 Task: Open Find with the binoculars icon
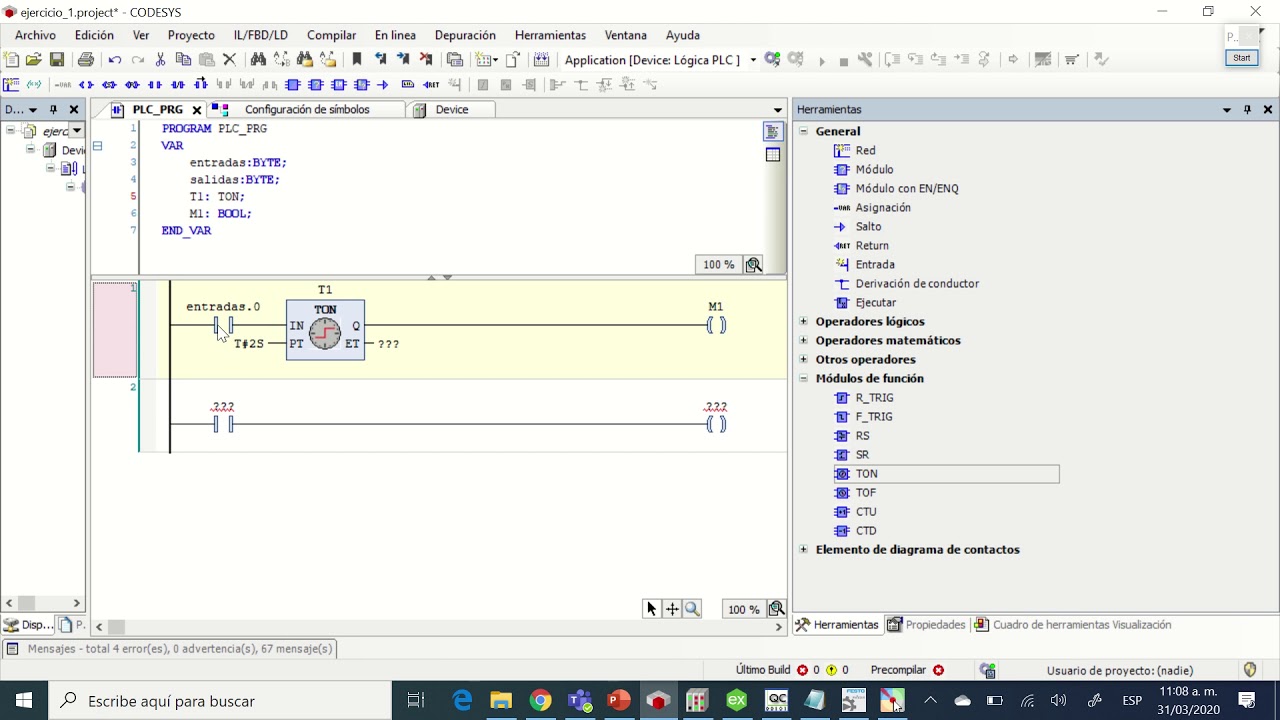click(x=258, y=60)
